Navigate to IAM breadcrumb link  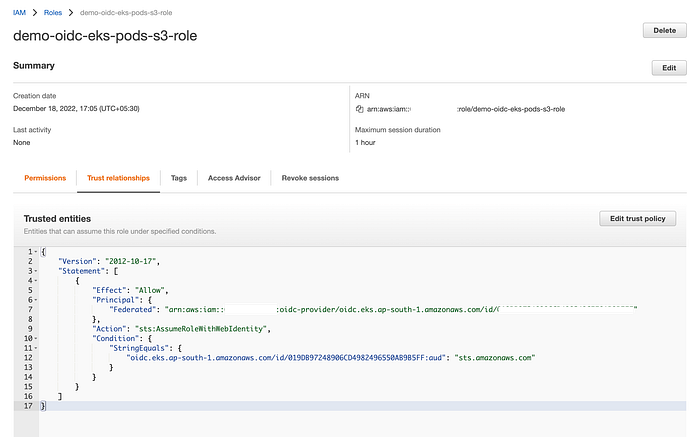click(19, 12)
